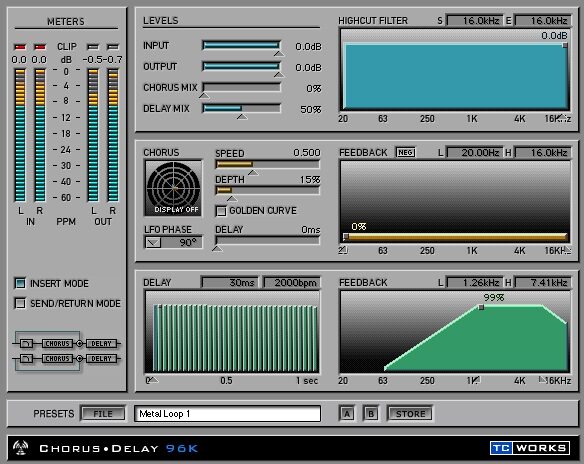Click the STORE button
The image size is (584, 464).
pyautogui.click(x=410, y=414)
